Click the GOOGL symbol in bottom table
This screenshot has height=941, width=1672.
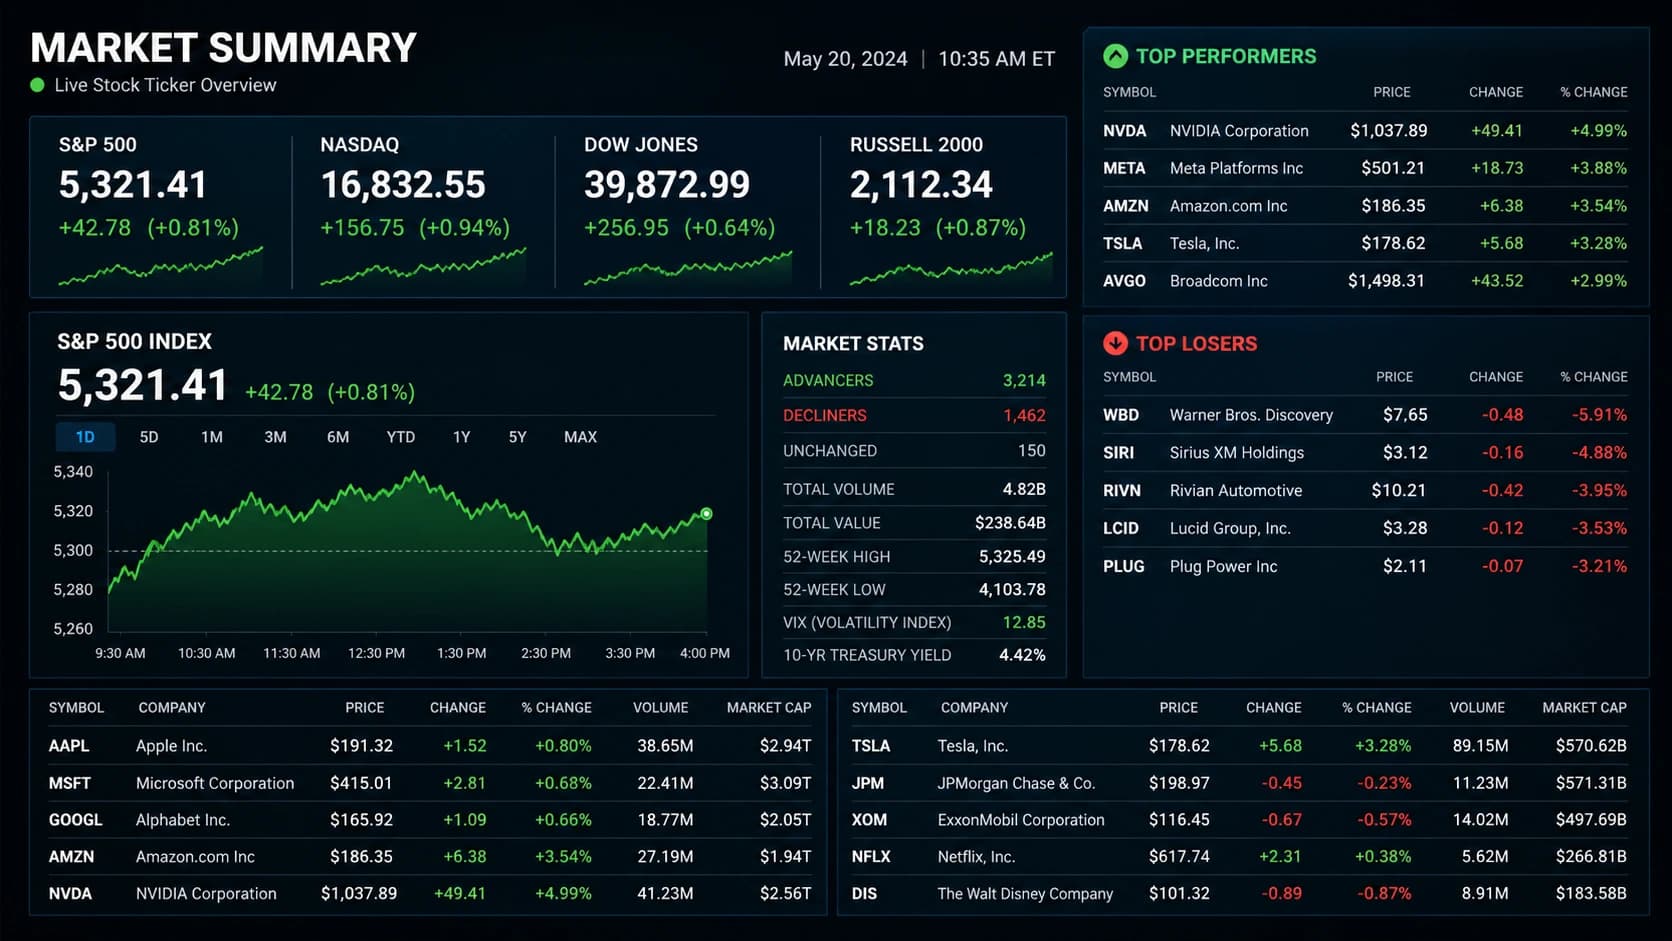[76, 820]
